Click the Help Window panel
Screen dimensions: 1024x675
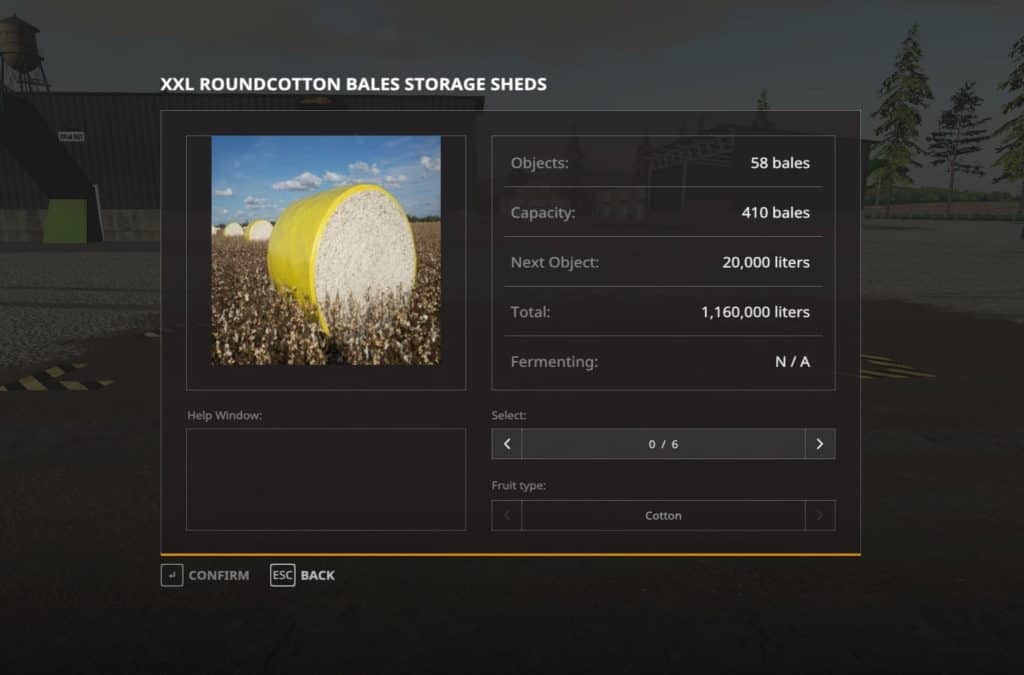[325, 479]
